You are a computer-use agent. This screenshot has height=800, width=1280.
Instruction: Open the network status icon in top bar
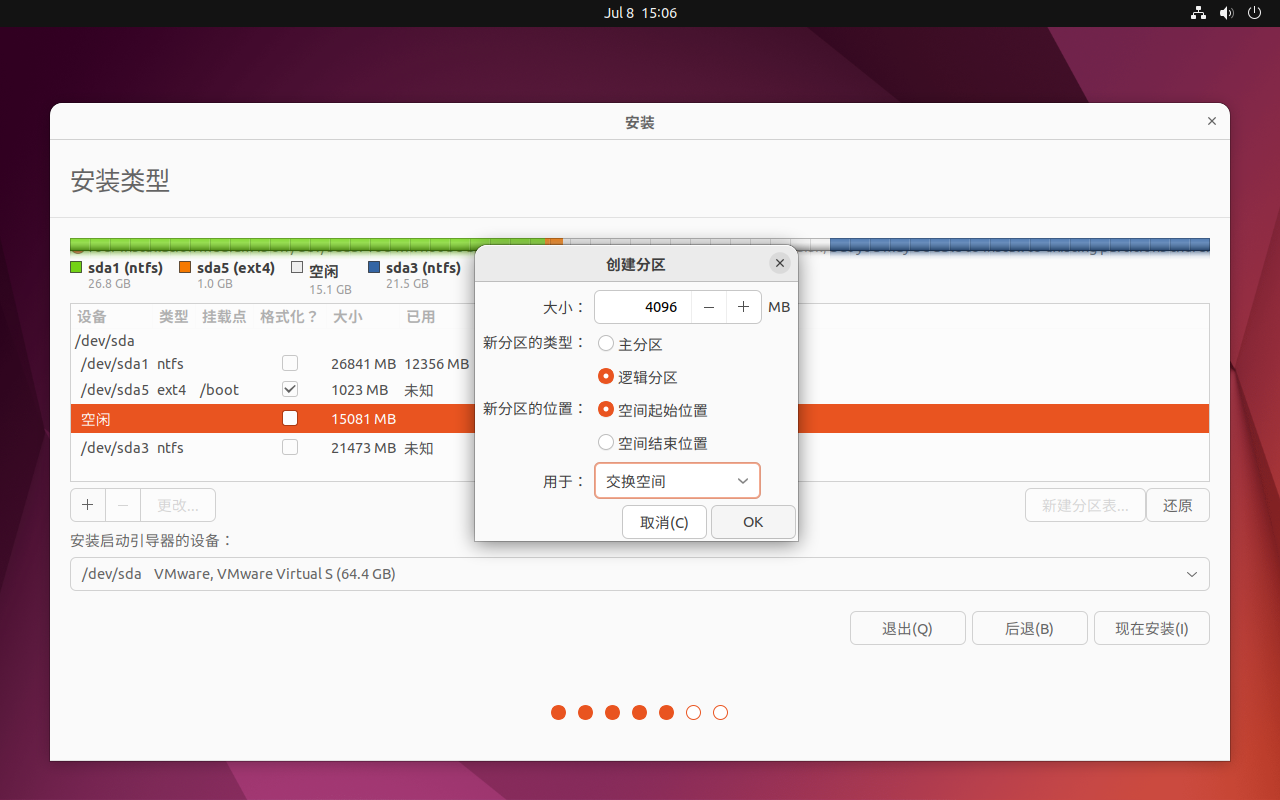[1198, 13]
